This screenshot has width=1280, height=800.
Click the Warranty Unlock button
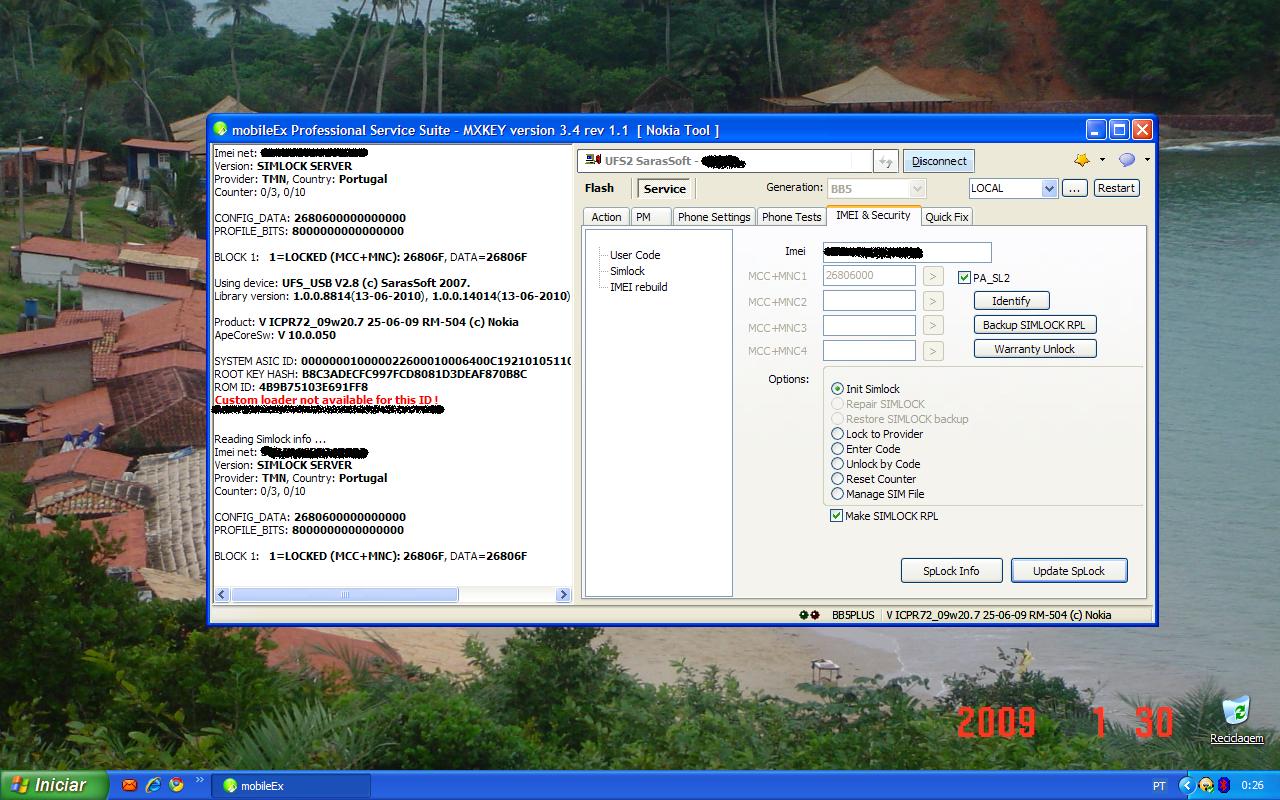coord(1035,349)
